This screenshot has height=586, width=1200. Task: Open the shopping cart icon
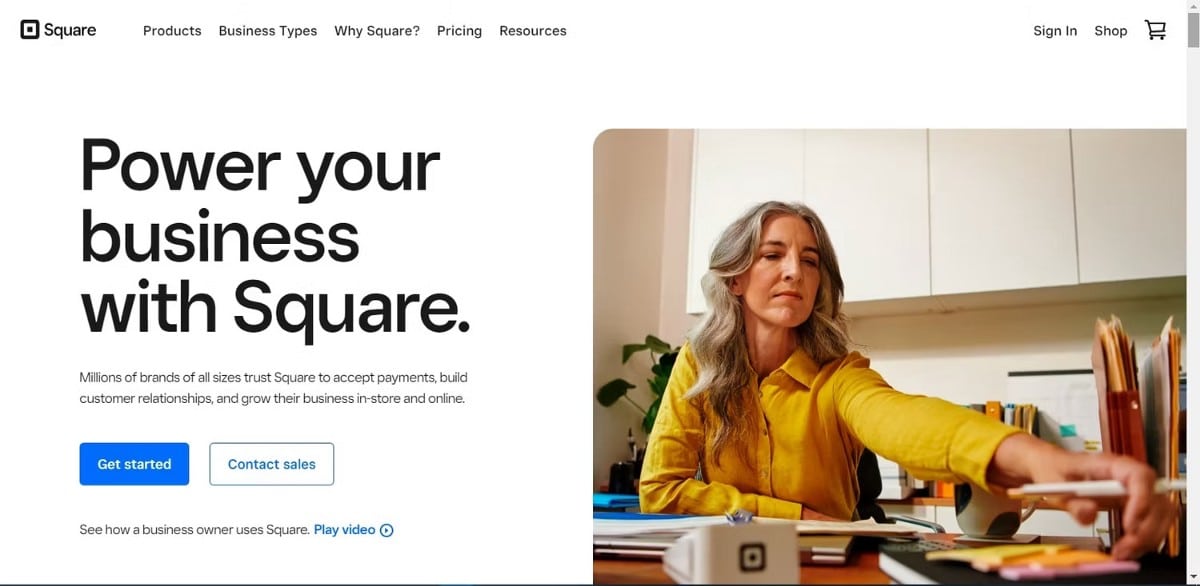(1155, 30)
